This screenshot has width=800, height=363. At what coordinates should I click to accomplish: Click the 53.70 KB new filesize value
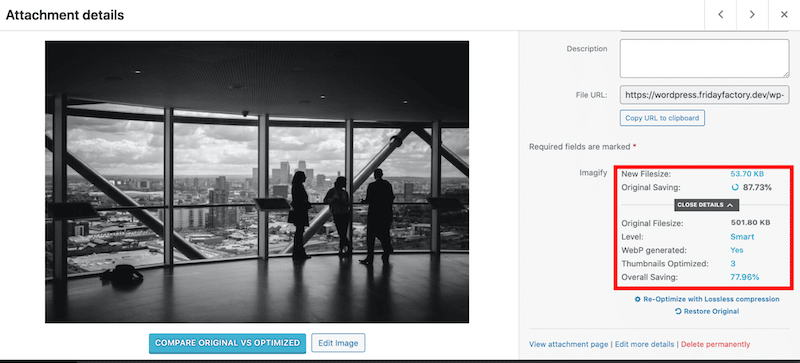click(747, 174)
